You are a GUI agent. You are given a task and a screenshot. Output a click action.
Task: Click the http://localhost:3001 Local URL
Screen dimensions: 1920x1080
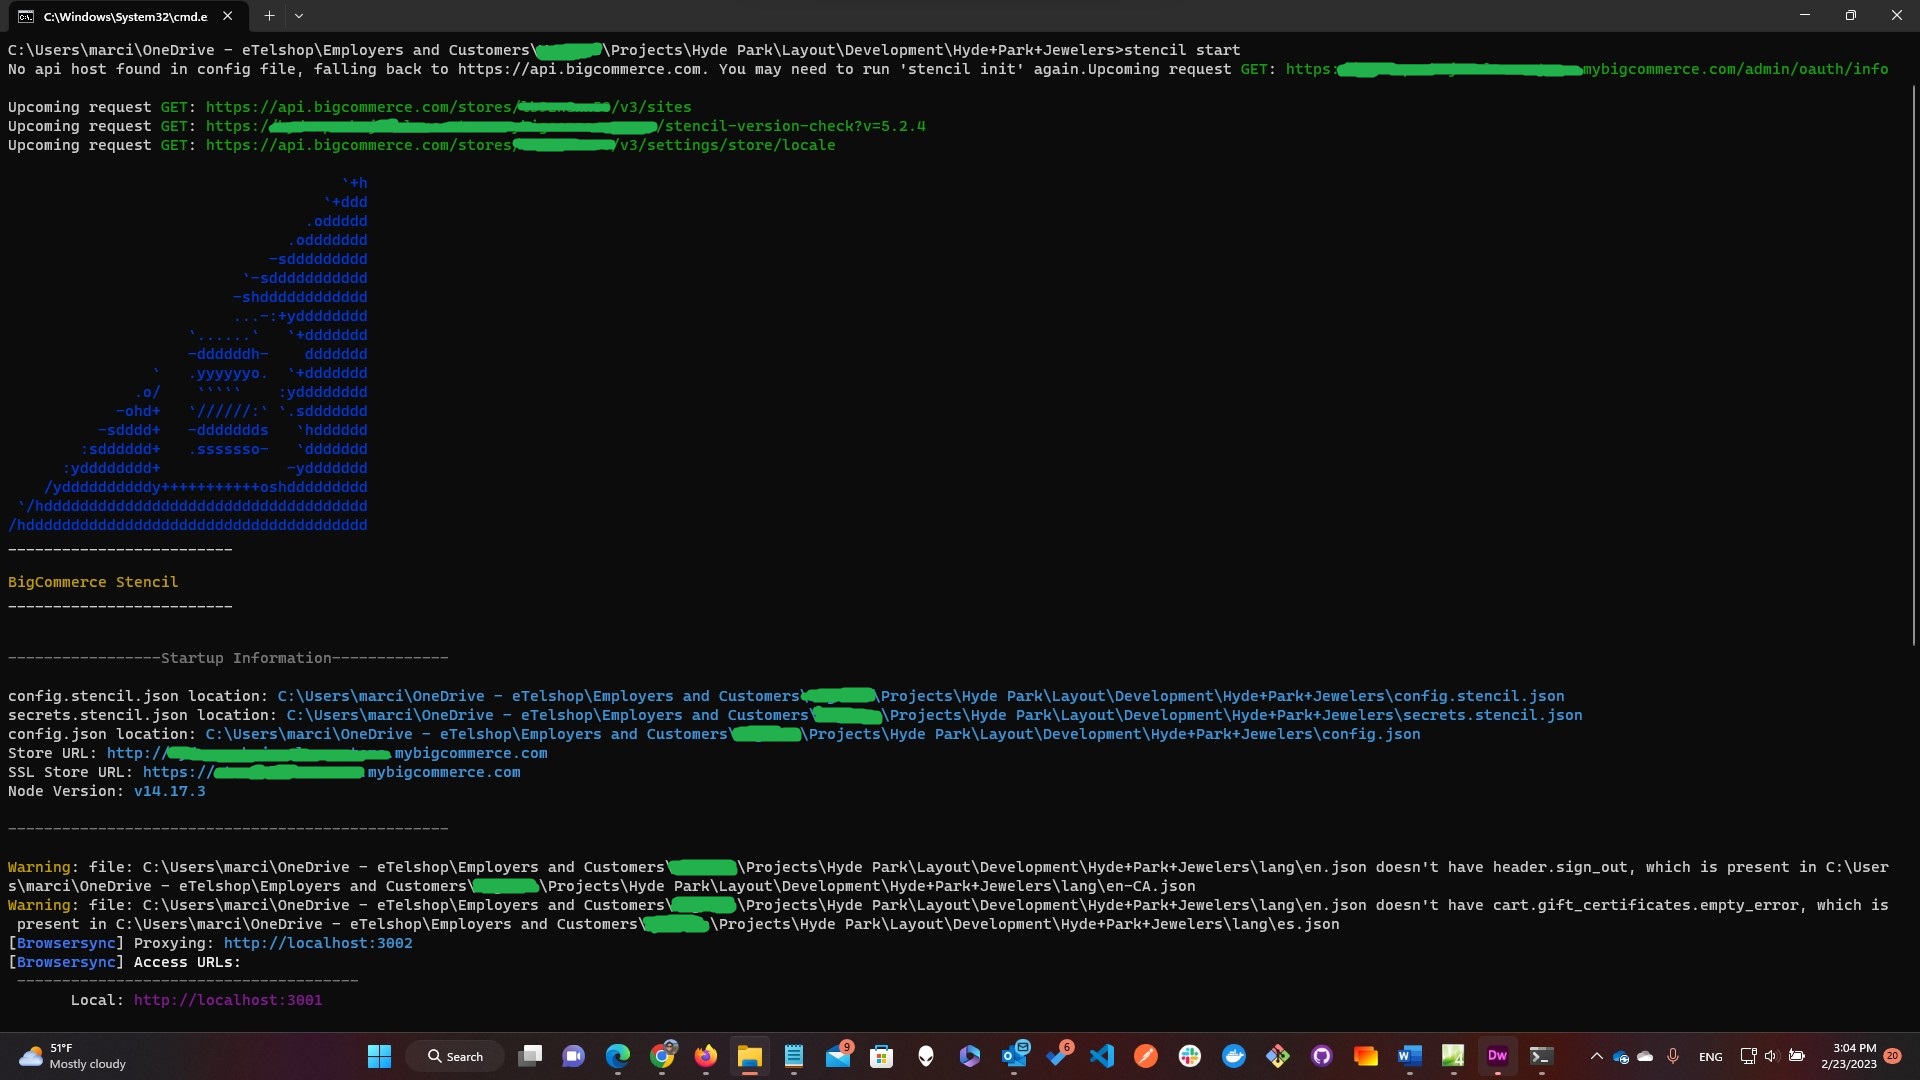[228, 1000]
